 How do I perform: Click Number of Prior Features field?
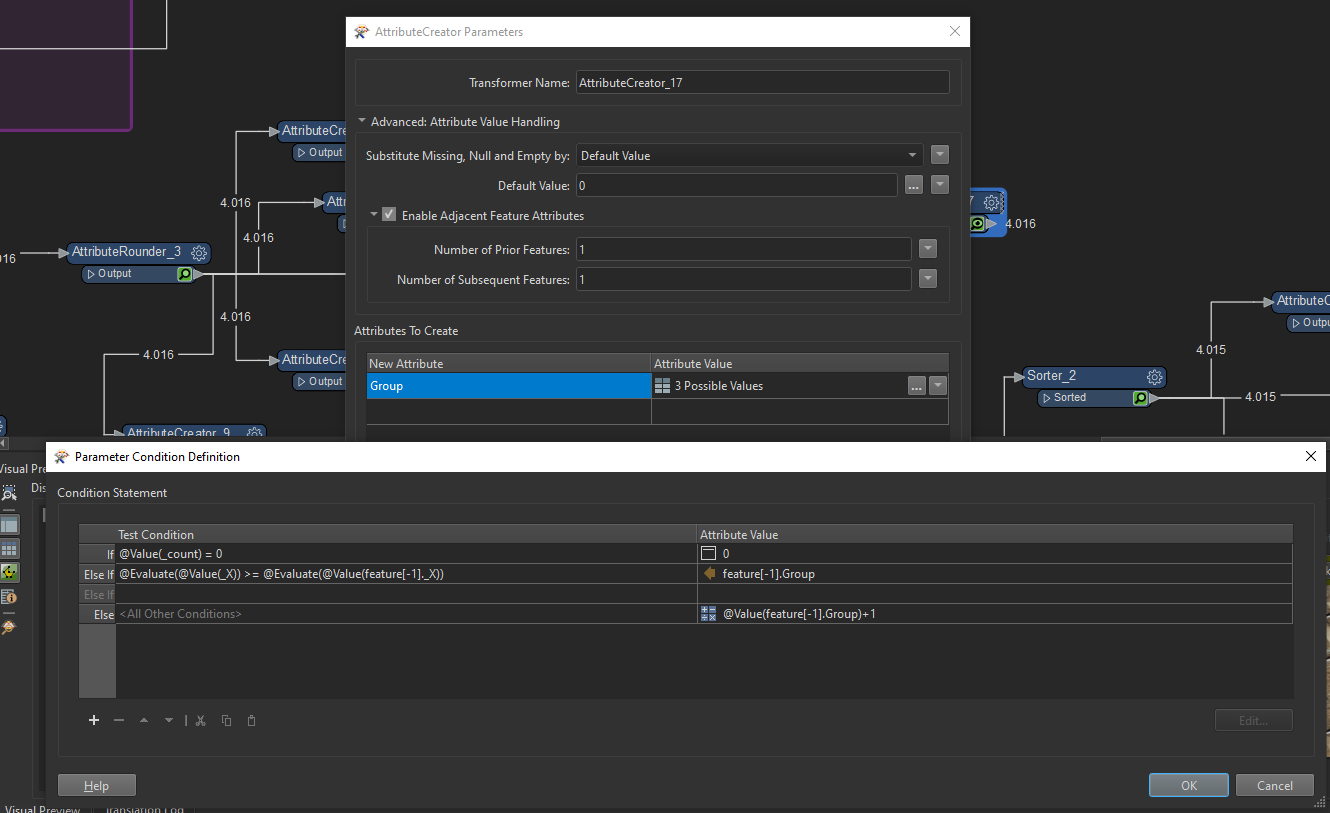[744, 249]
